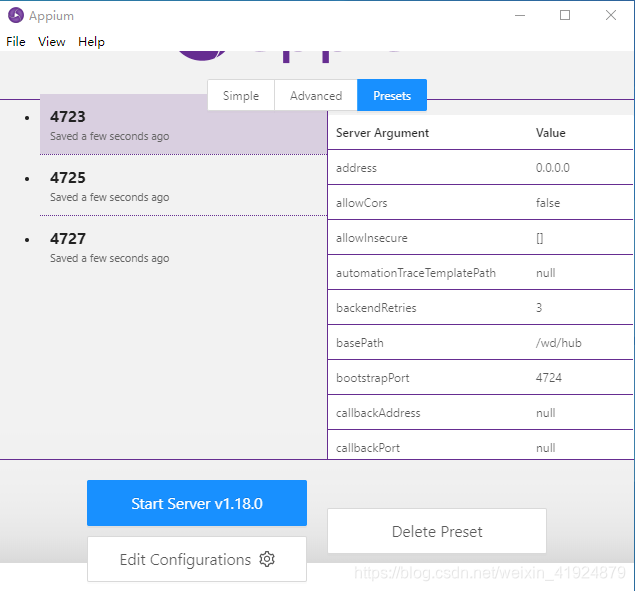Click null value of automationTraceTemplatePath

click(x=546, y=273)
